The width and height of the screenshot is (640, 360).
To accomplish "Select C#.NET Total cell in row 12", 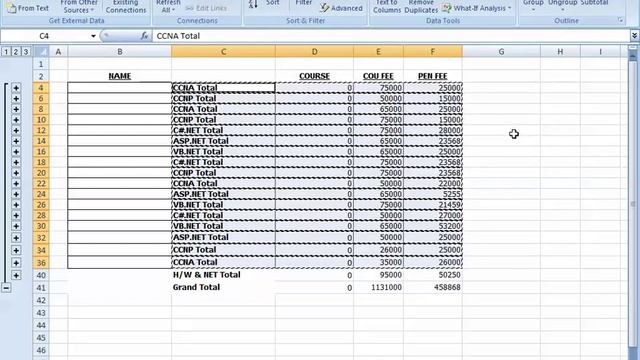I will point(223,130).
